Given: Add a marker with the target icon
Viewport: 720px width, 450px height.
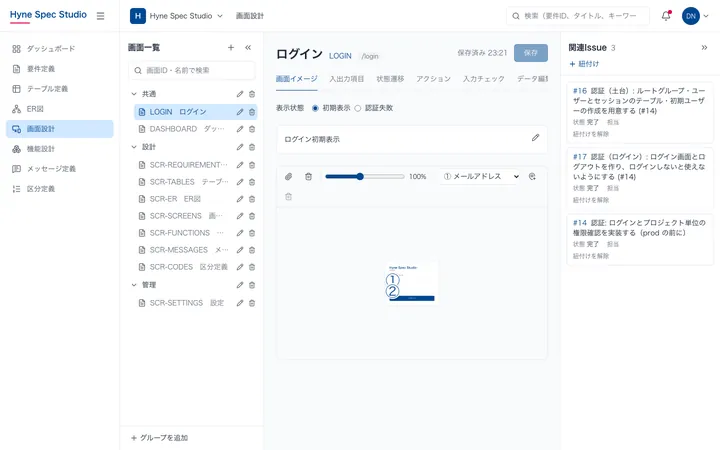Looking at the screenshot, I should (x=532, y=176).
